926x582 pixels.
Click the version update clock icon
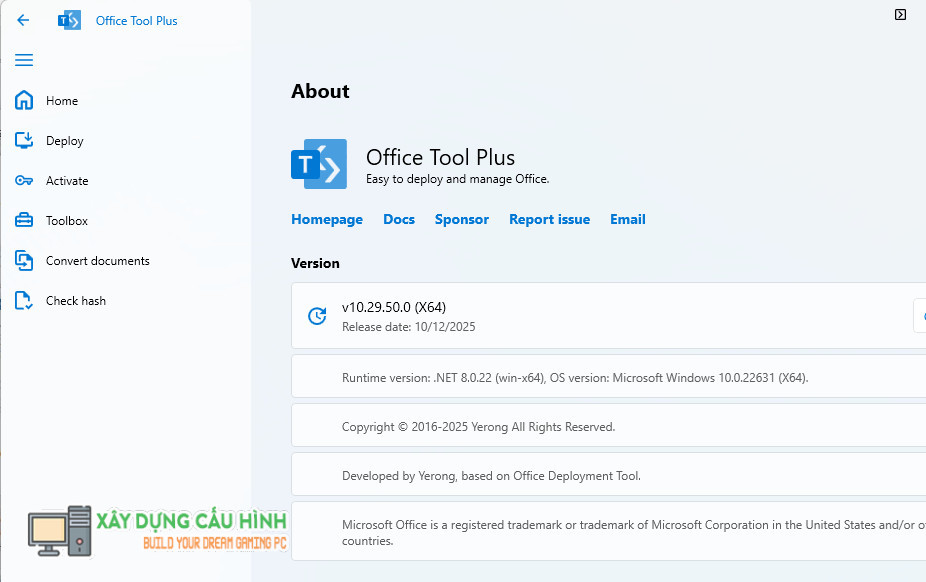pos(317,316)
